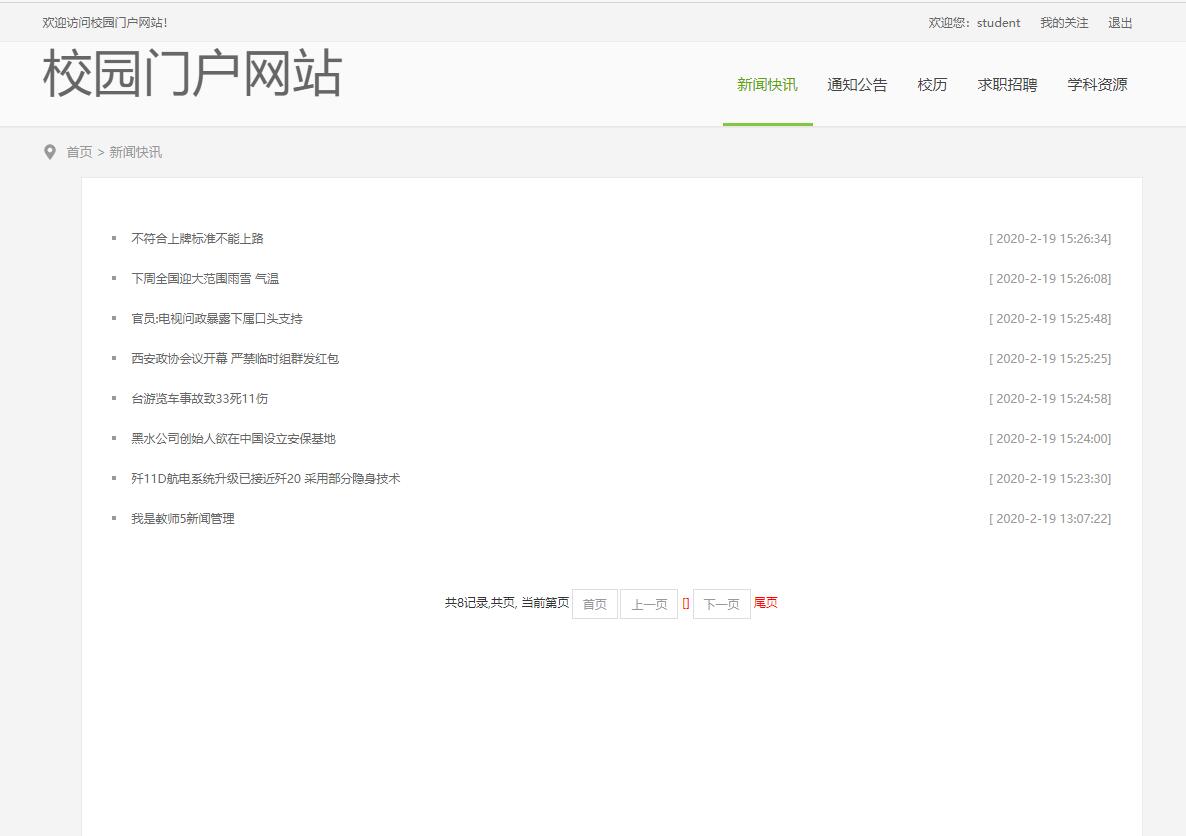Image resolution: width=1186 pixels, height=836 pixels.
Task: Navigate to 首页 via the breadcrumb link
Action: (79, 152)
